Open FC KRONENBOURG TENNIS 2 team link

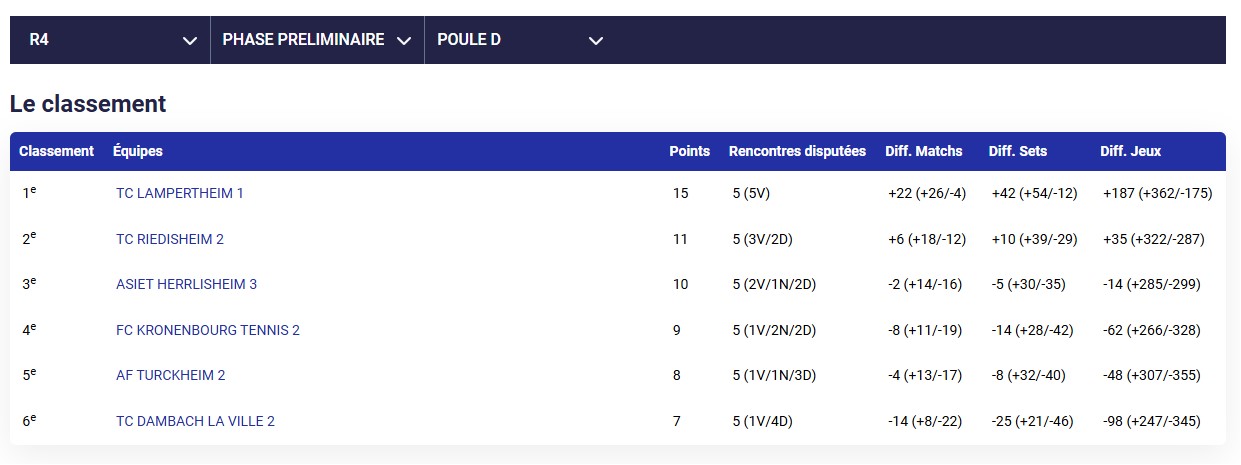pyautogui.click(x=208, y=330)
